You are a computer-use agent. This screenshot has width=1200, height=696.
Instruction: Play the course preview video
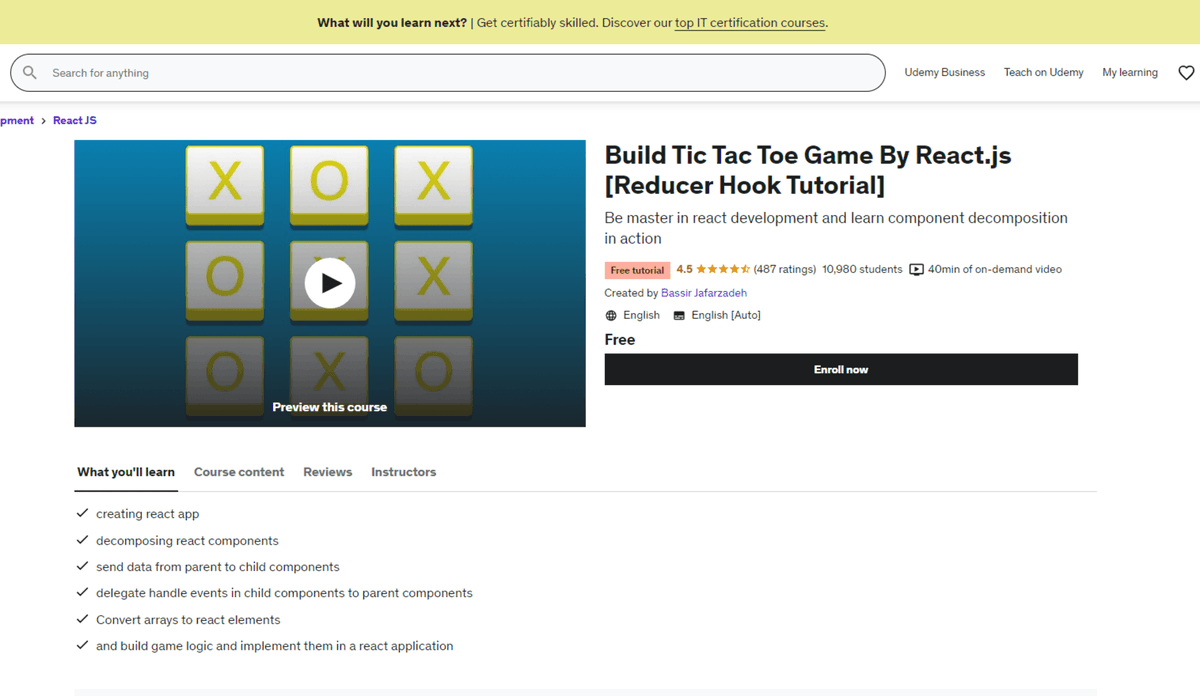pos(329,283)
